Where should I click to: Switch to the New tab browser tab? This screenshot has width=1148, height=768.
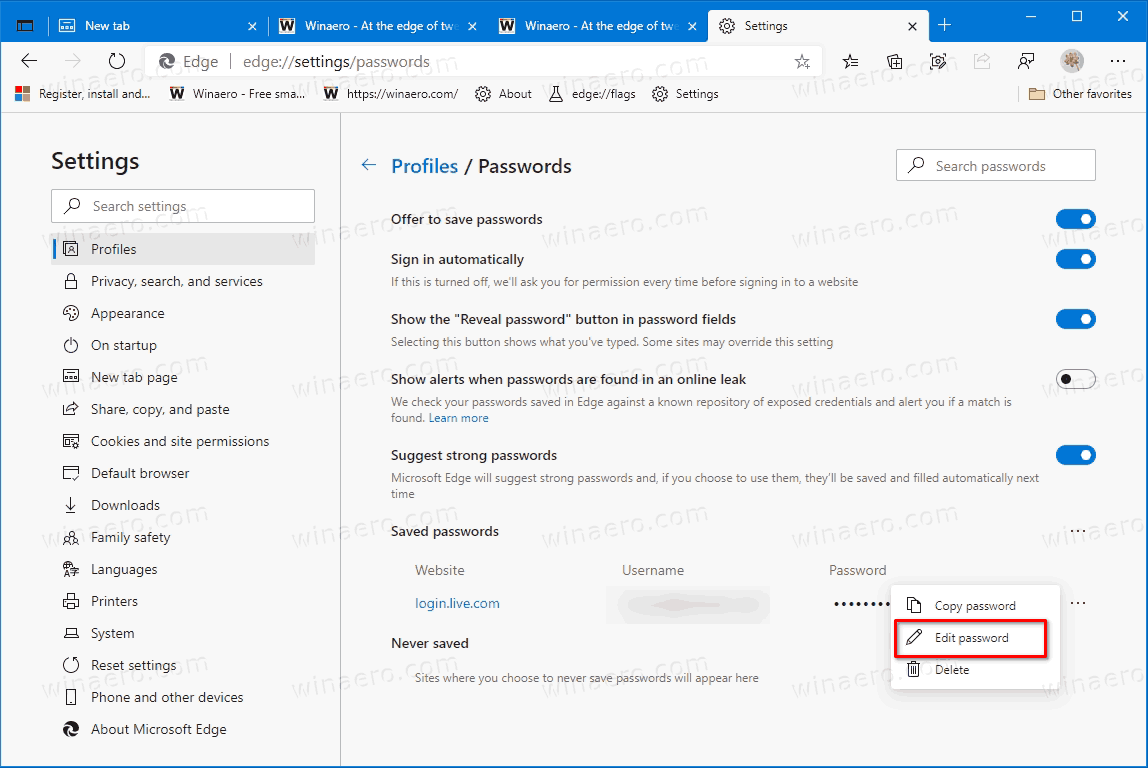pyautogui.click(x=157, y=26)
